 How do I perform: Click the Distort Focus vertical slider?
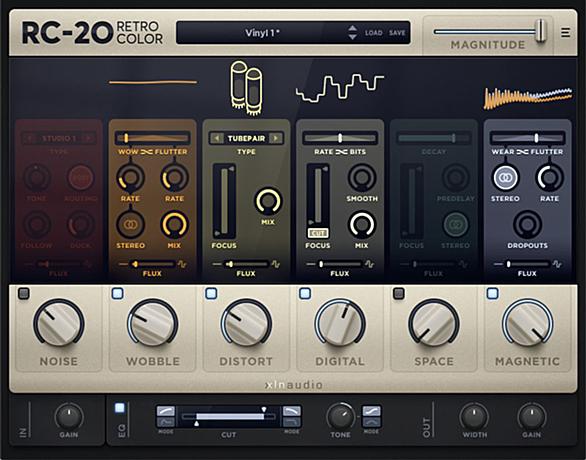[224, 201]
